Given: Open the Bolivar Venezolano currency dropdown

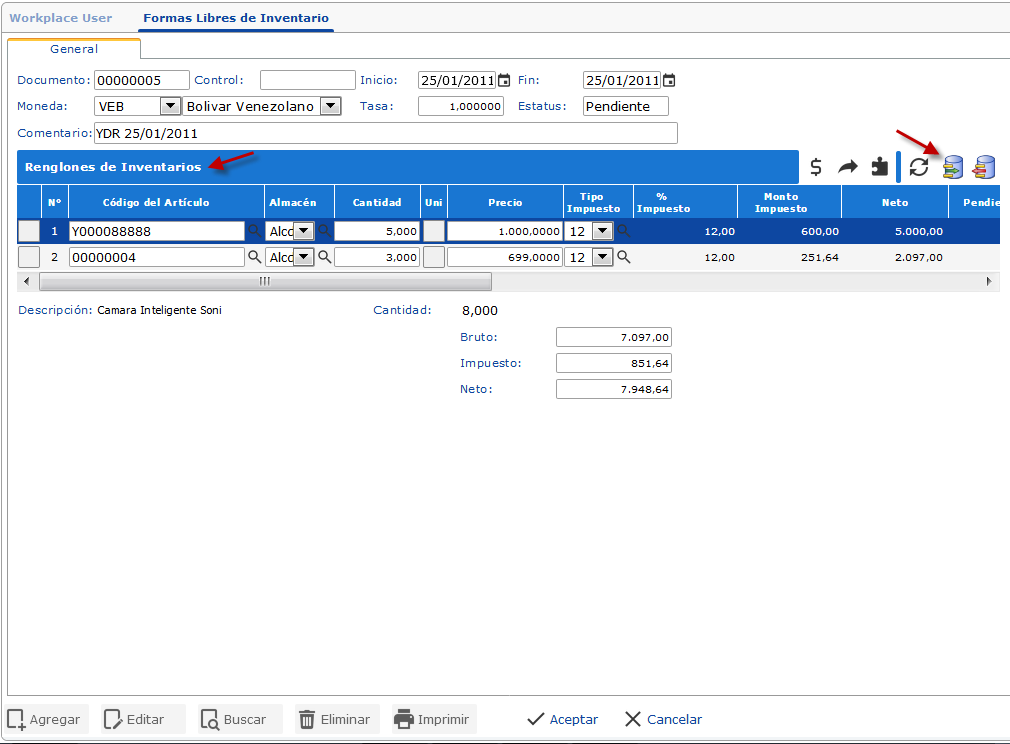Looking at the screenshot, I should click(x=331, y=106).
